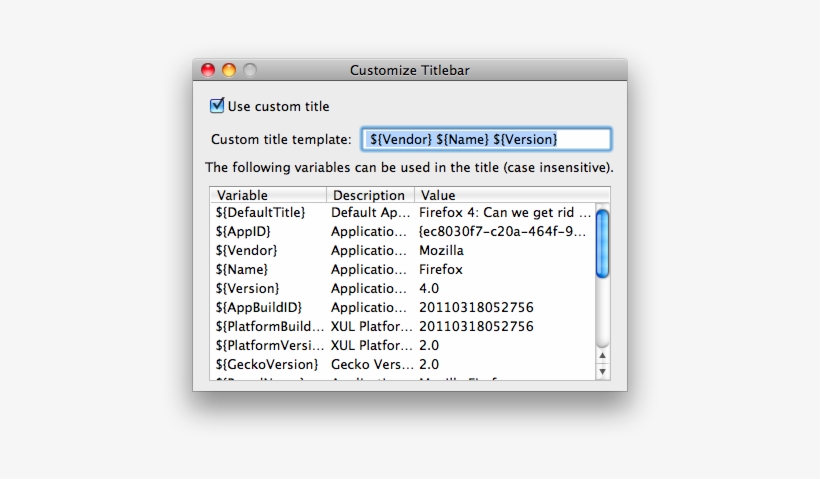The width and height of the screenshot is (820, 479).
Task: Click the Gecko Vers... description cell
Action: click(x=372, y=364)
